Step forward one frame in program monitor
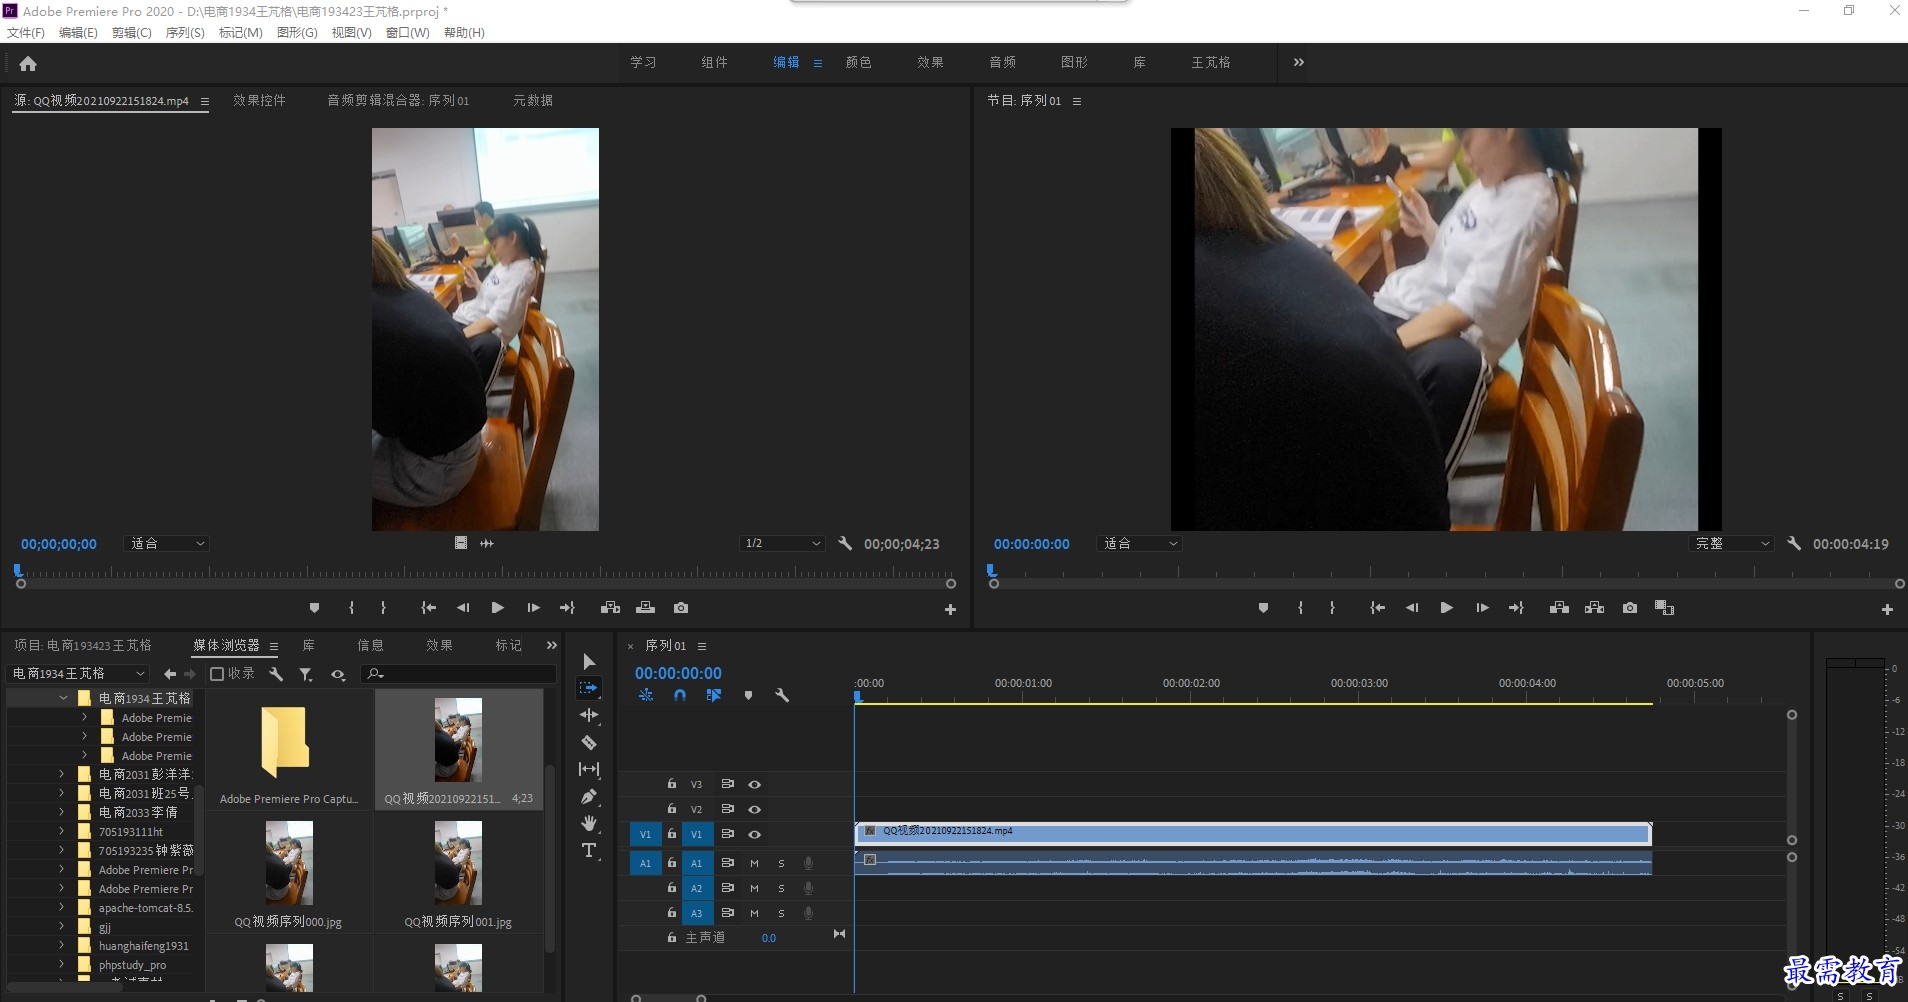This screenshot has height=1002, width=1908. pyautogui.click(x=1482, y=608)
